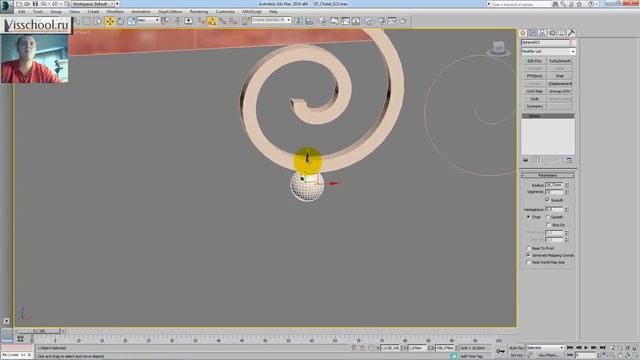This screenshot has height=360, width=640.
Task: Click the Align tool icon
Action: [309, 21]
